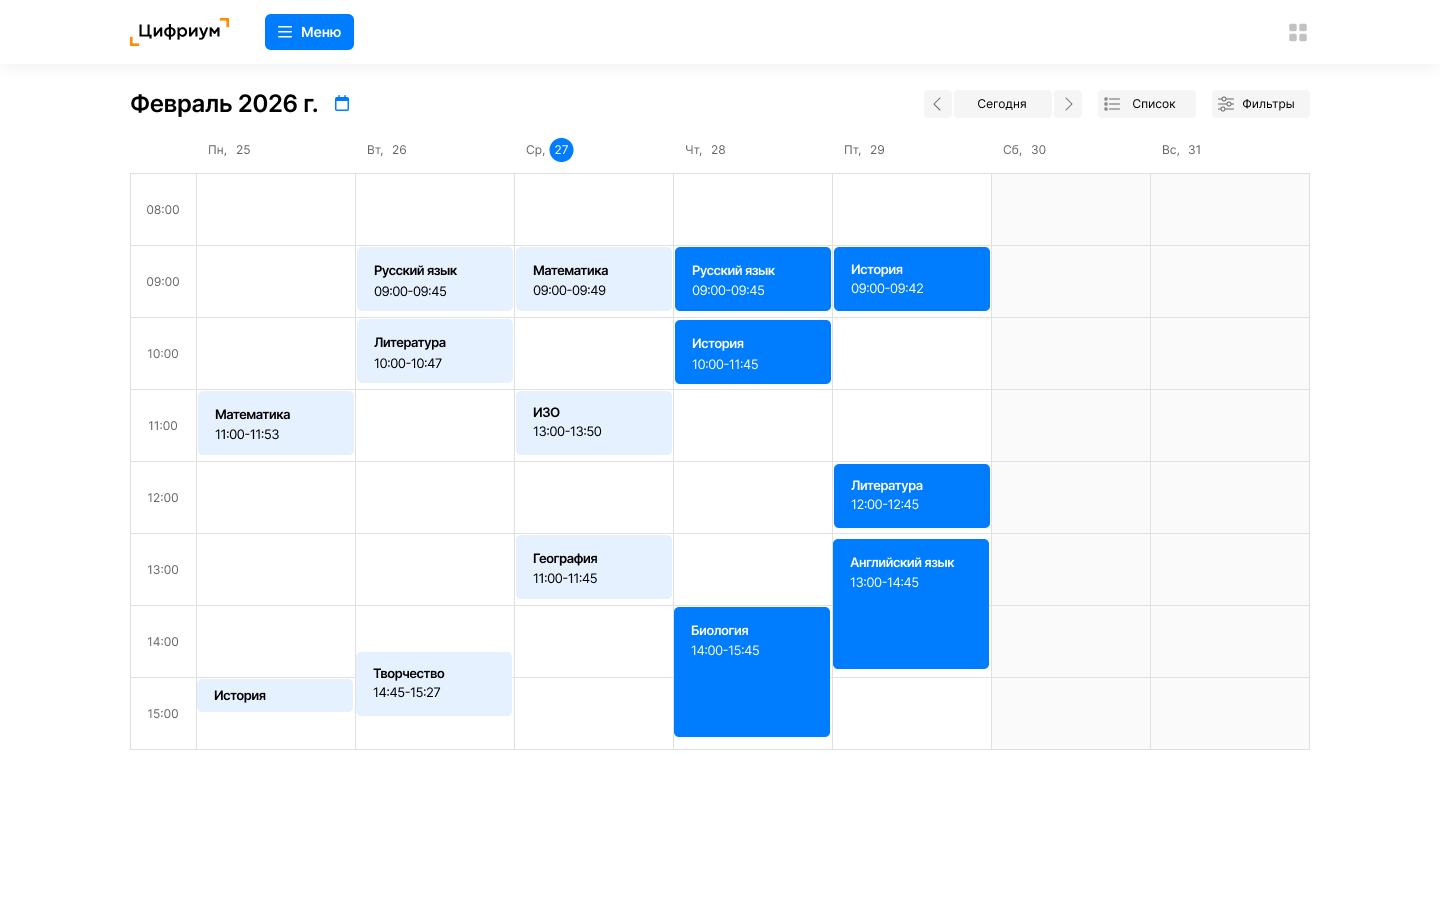1440x900 pixels.
Task: Click Tuesday Литература 10:00-10:47 lesson
Action: click(x=435, y=351)
